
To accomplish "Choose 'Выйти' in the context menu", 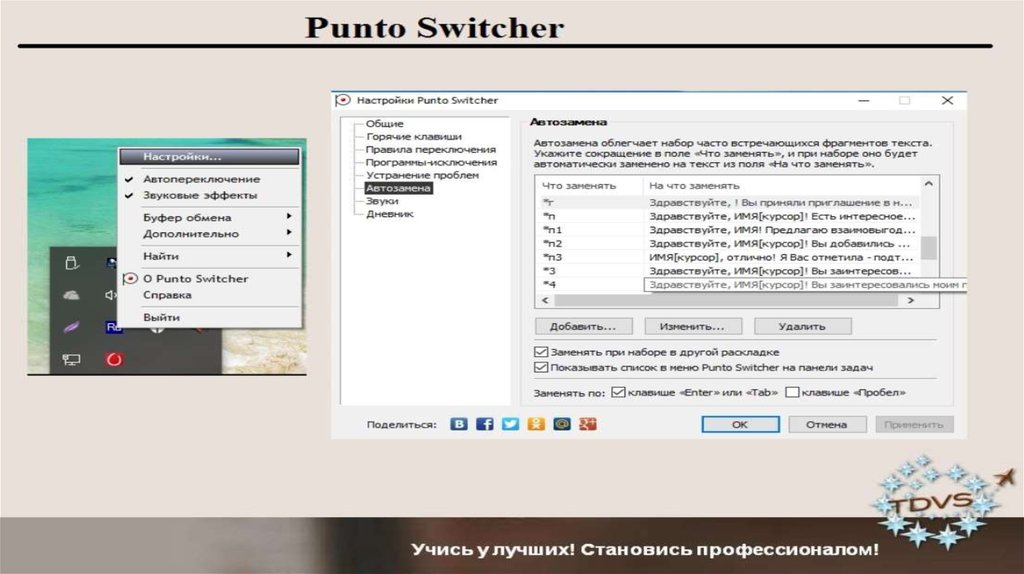I will [161, 317].
